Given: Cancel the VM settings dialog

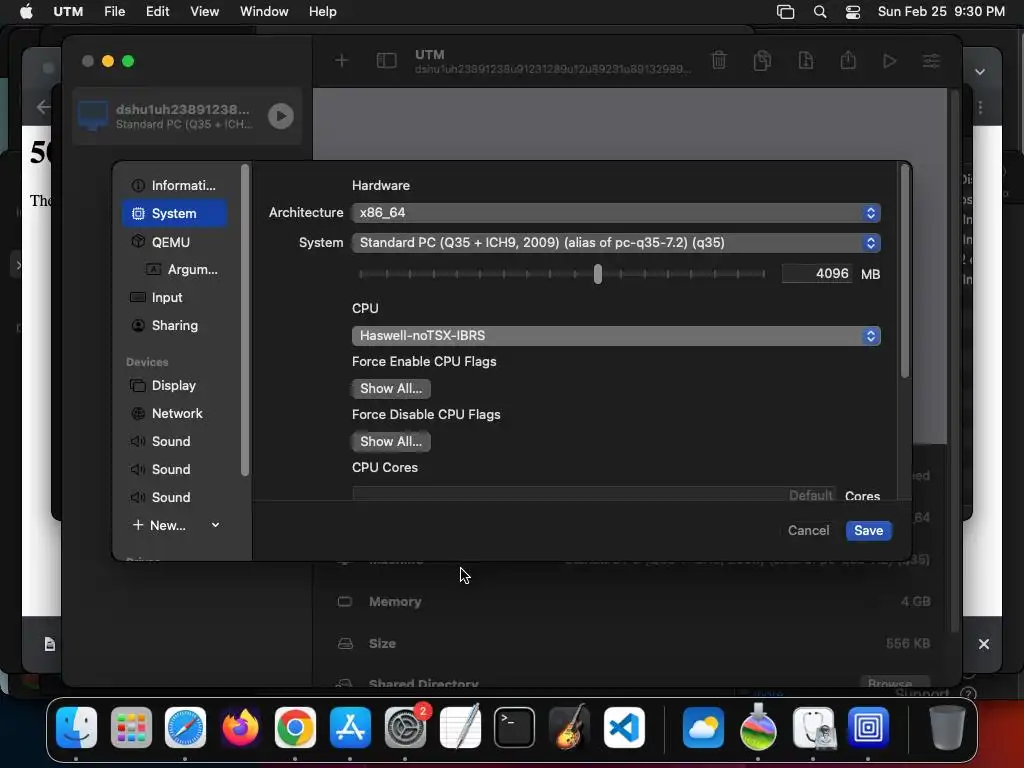Looking at the screenshot, I should [x=808, y=530].
